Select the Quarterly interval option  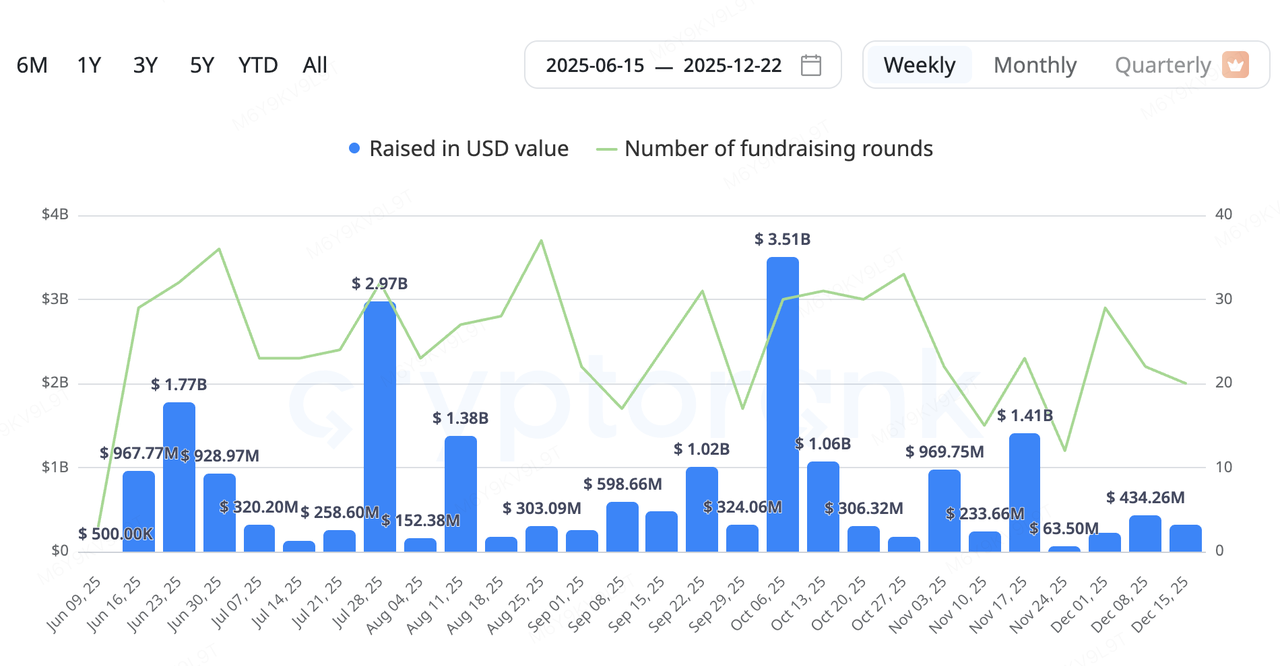(1162, 65)
